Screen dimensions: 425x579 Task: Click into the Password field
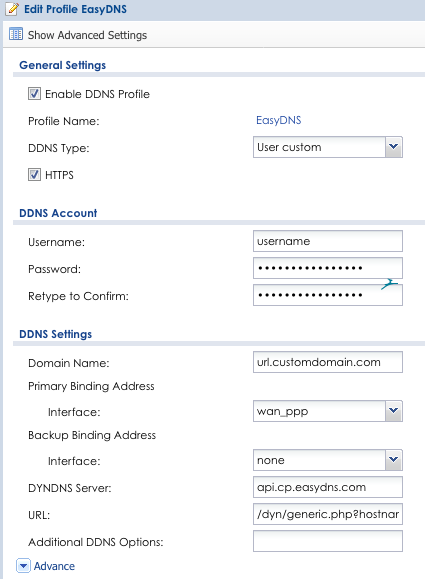[x=328, y=268]
